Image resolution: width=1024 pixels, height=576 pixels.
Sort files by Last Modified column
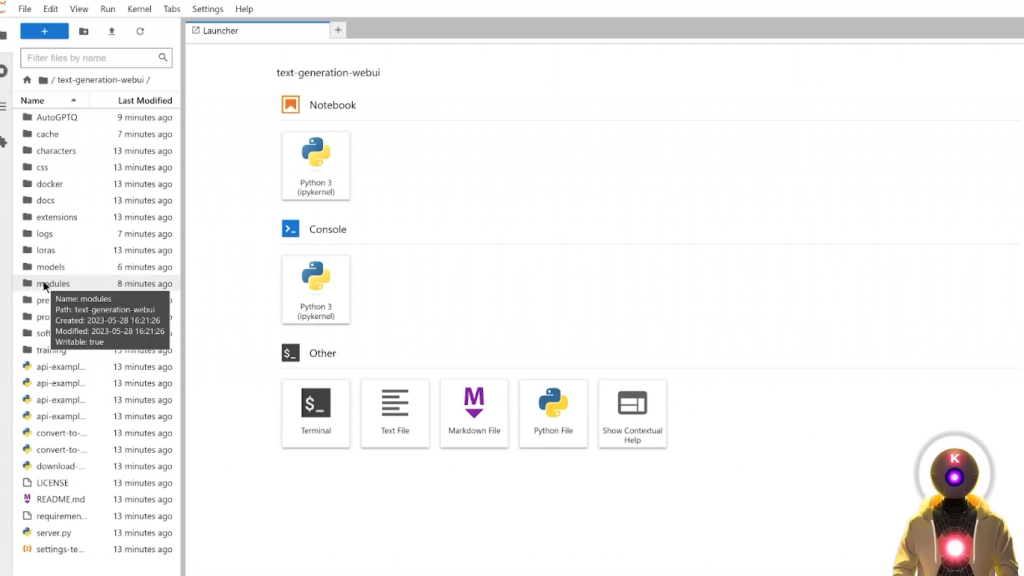pyautogui.click(x=135, y=101)
